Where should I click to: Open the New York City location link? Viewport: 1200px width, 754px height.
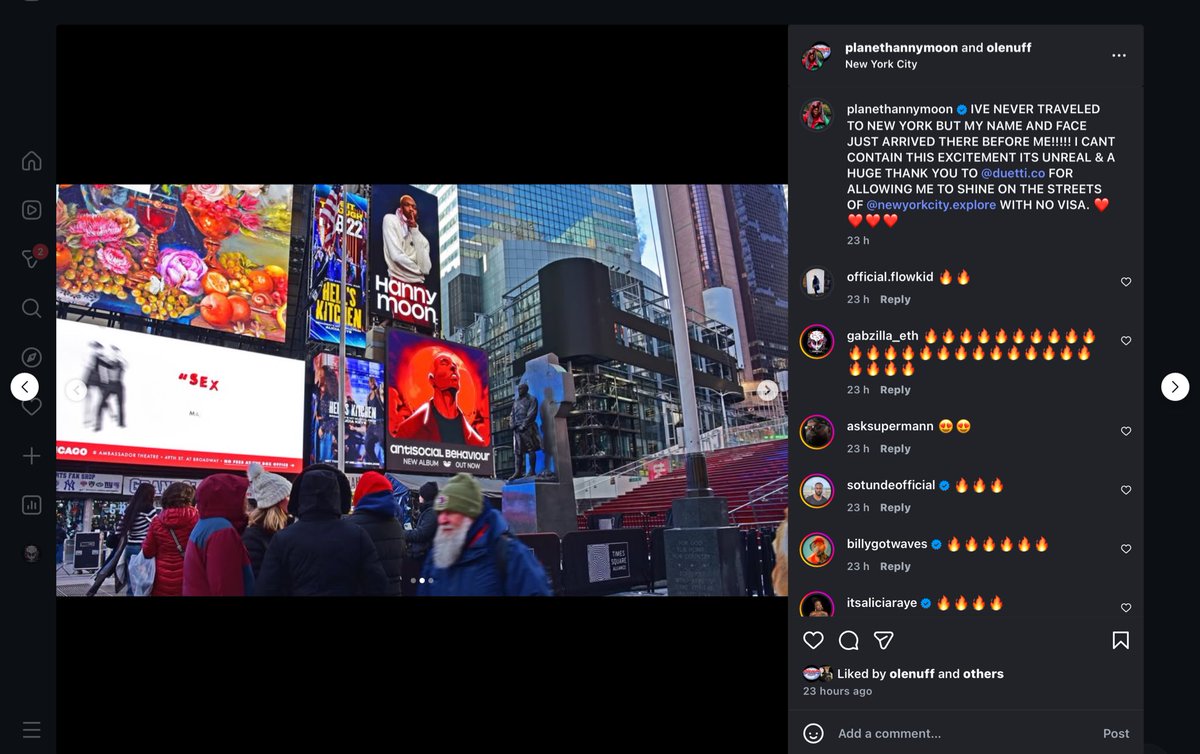pyautogui.click(x=881, y=64)
